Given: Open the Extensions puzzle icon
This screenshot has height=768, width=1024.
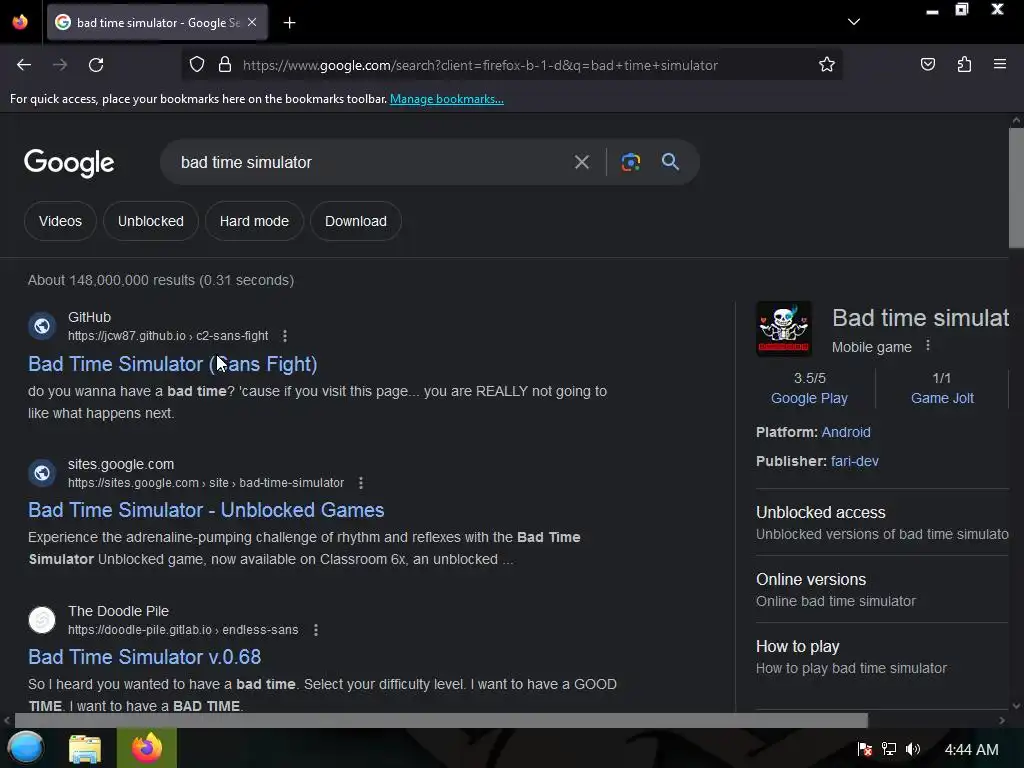Looking at the screenshot, I should 964,64.
